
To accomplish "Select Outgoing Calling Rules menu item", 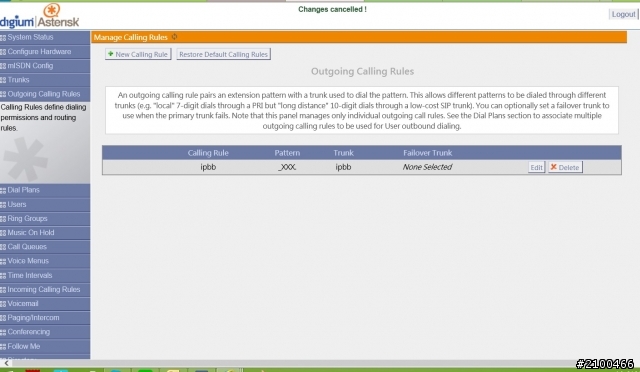I will [x=45, y=94].
